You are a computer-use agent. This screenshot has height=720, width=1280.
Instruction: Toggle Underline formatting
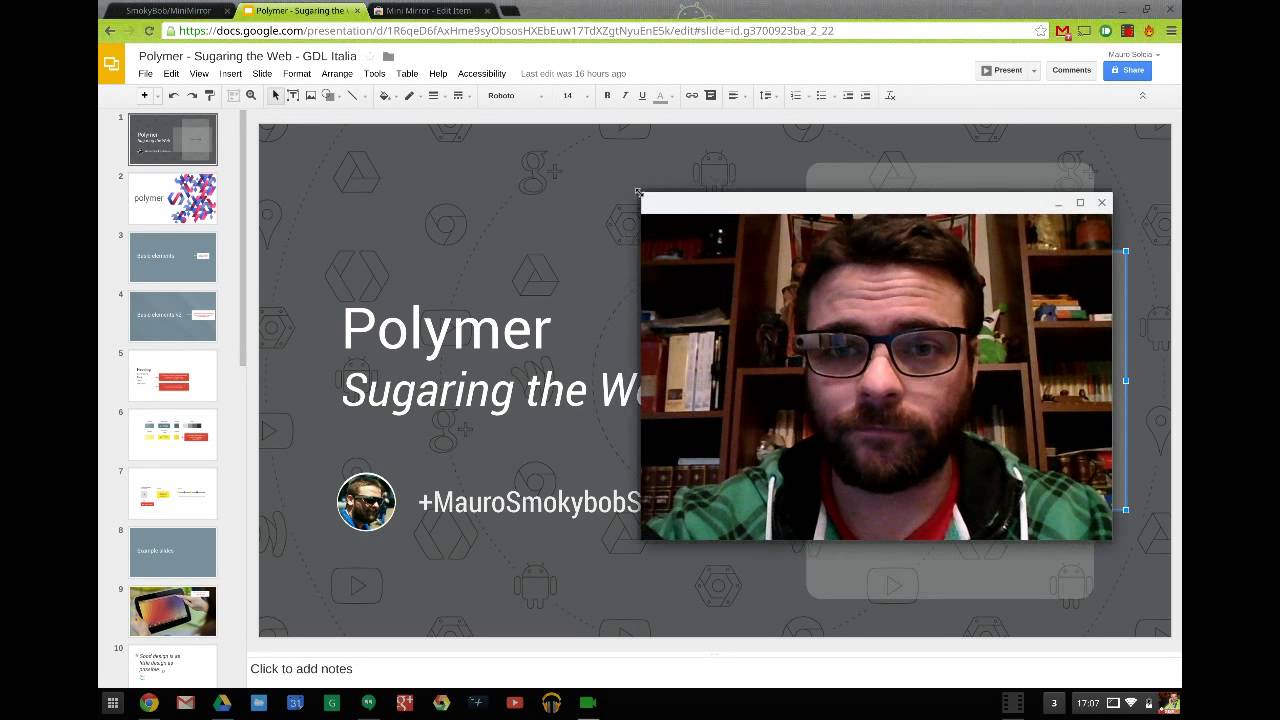tap(642, 96)
